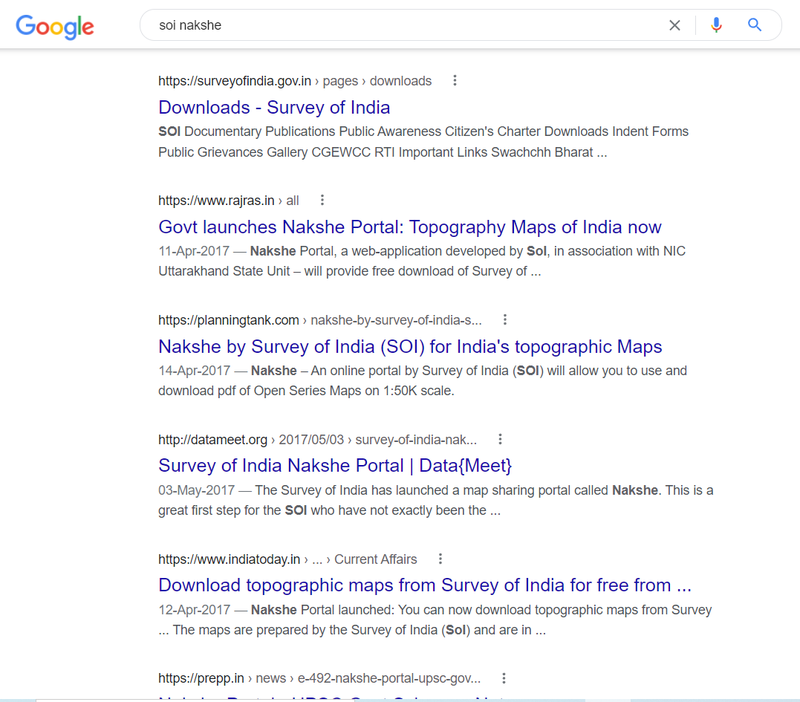Click the snippet dated 03-May-2017
This screenshot has width=800, height=702.
coord(436,500)
